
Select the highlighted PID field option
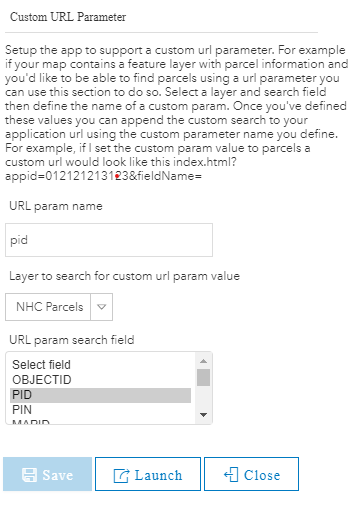tap(100, 395)
